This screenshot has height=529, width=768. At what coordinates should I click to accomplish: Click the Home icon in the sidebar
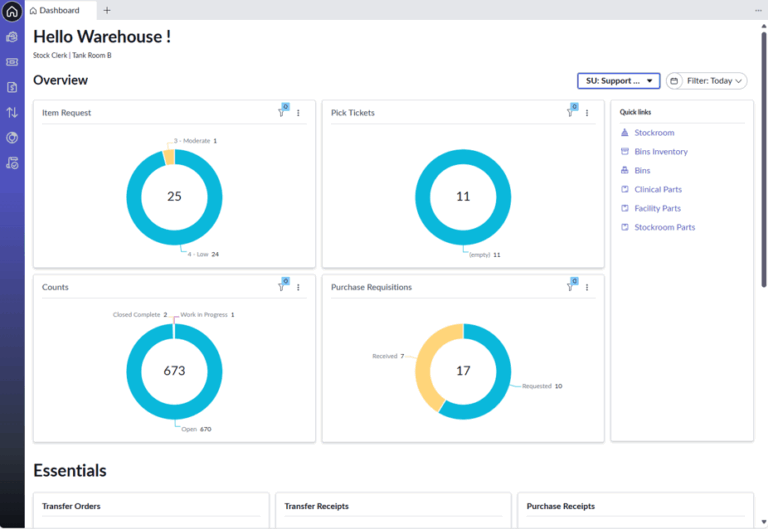(12, 12)
